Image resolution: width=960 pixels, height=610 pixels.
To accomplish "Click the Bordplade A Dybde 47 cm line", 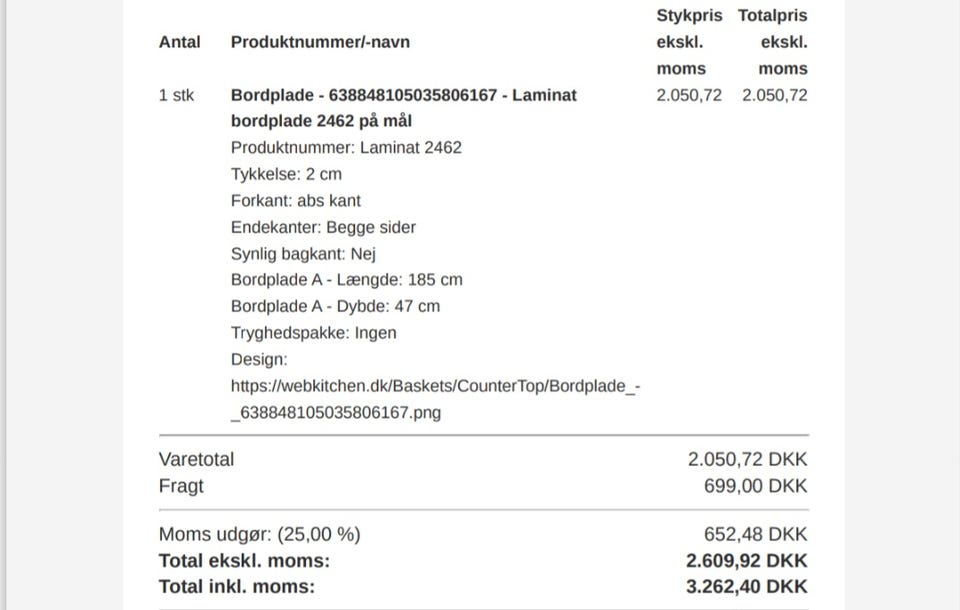I will pos(335,307).
